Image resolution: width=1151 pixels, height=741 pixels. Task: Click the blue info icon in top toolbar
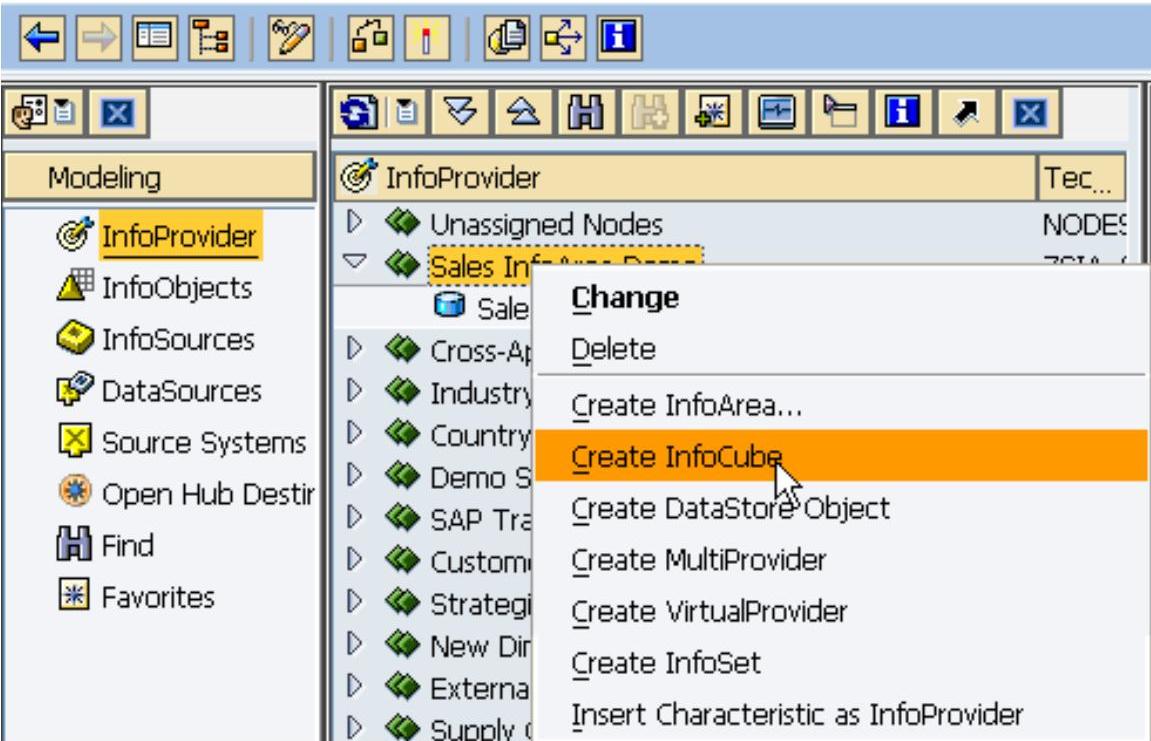click(x=618, y=41)
